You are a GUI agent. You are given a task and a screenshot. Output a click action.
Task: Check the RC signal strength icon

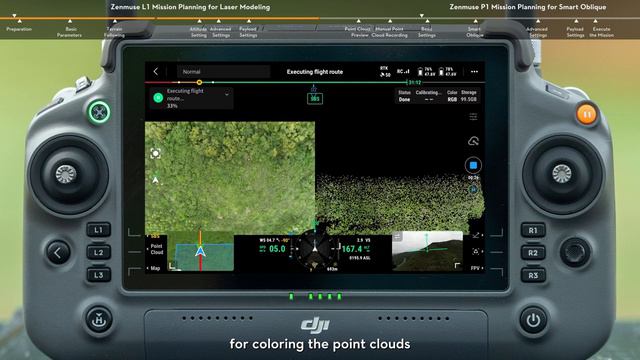click(403, 71)
